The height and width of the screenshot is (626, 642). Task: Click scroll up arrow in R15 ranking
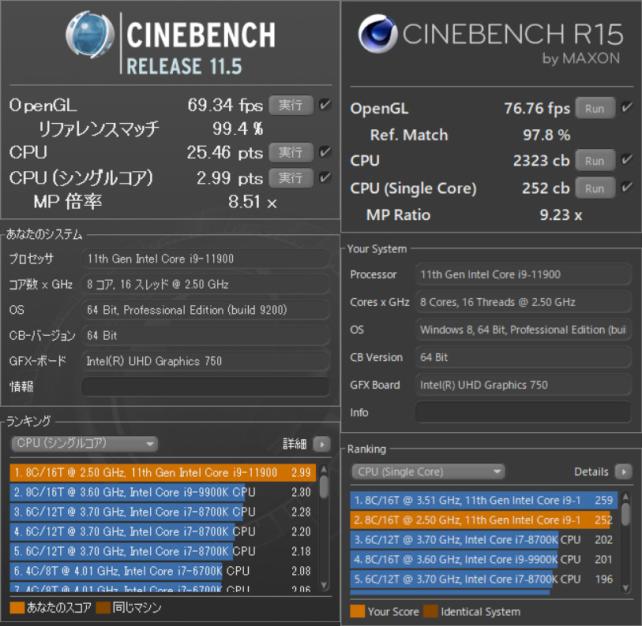pyautogui.click(x=625, y=497)
